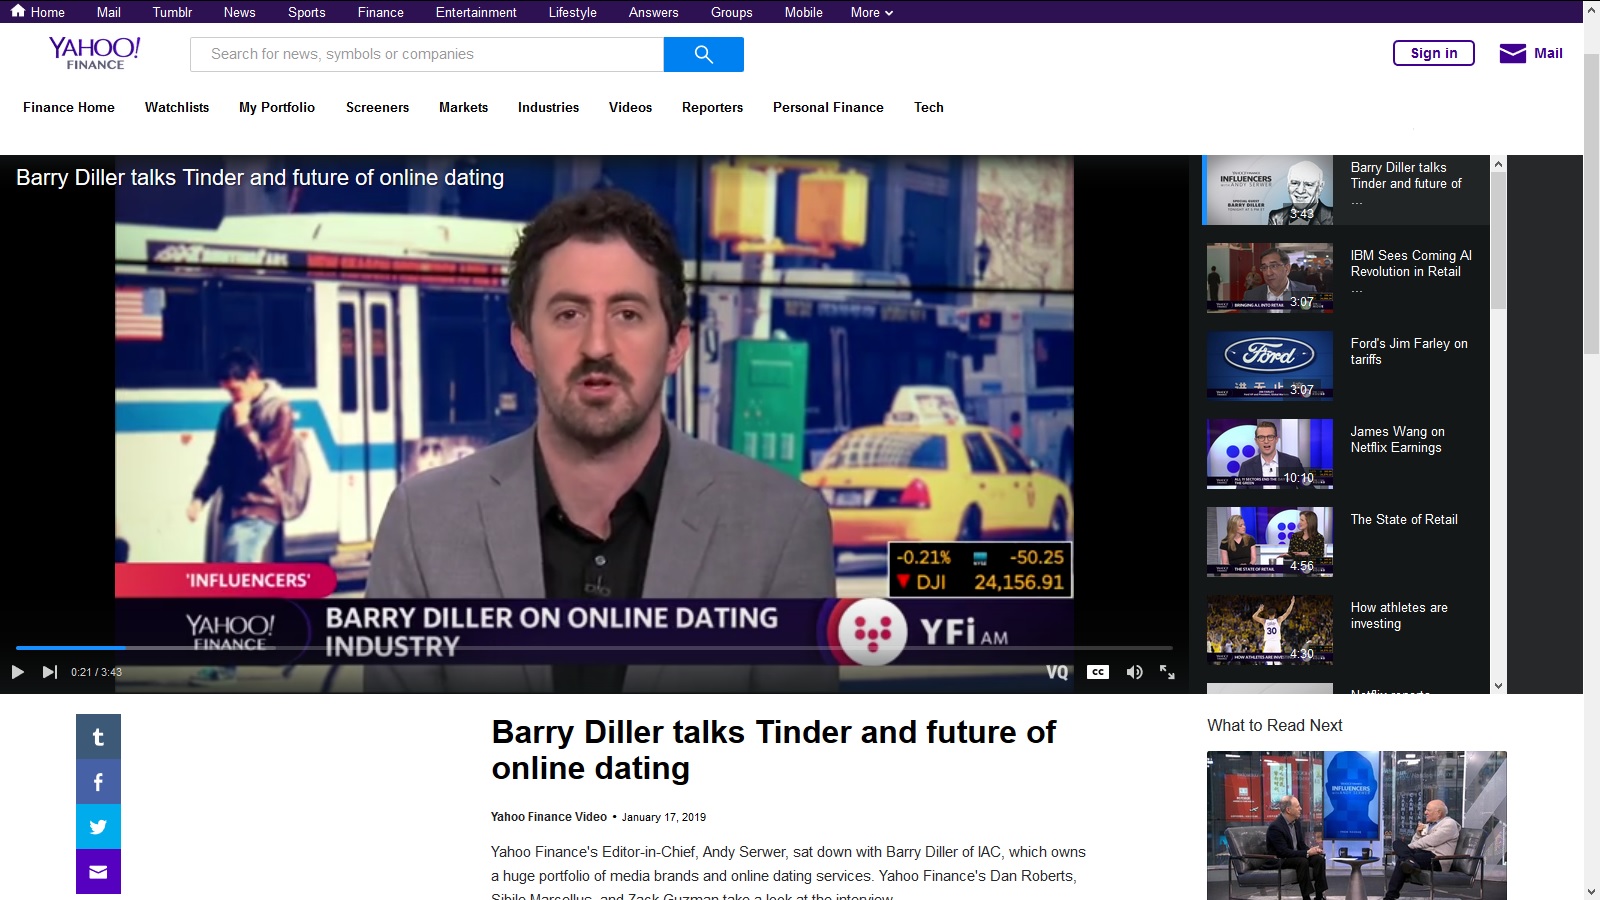Share the article on Twitter
1600x900 pixels.
[x=98, y=827]
